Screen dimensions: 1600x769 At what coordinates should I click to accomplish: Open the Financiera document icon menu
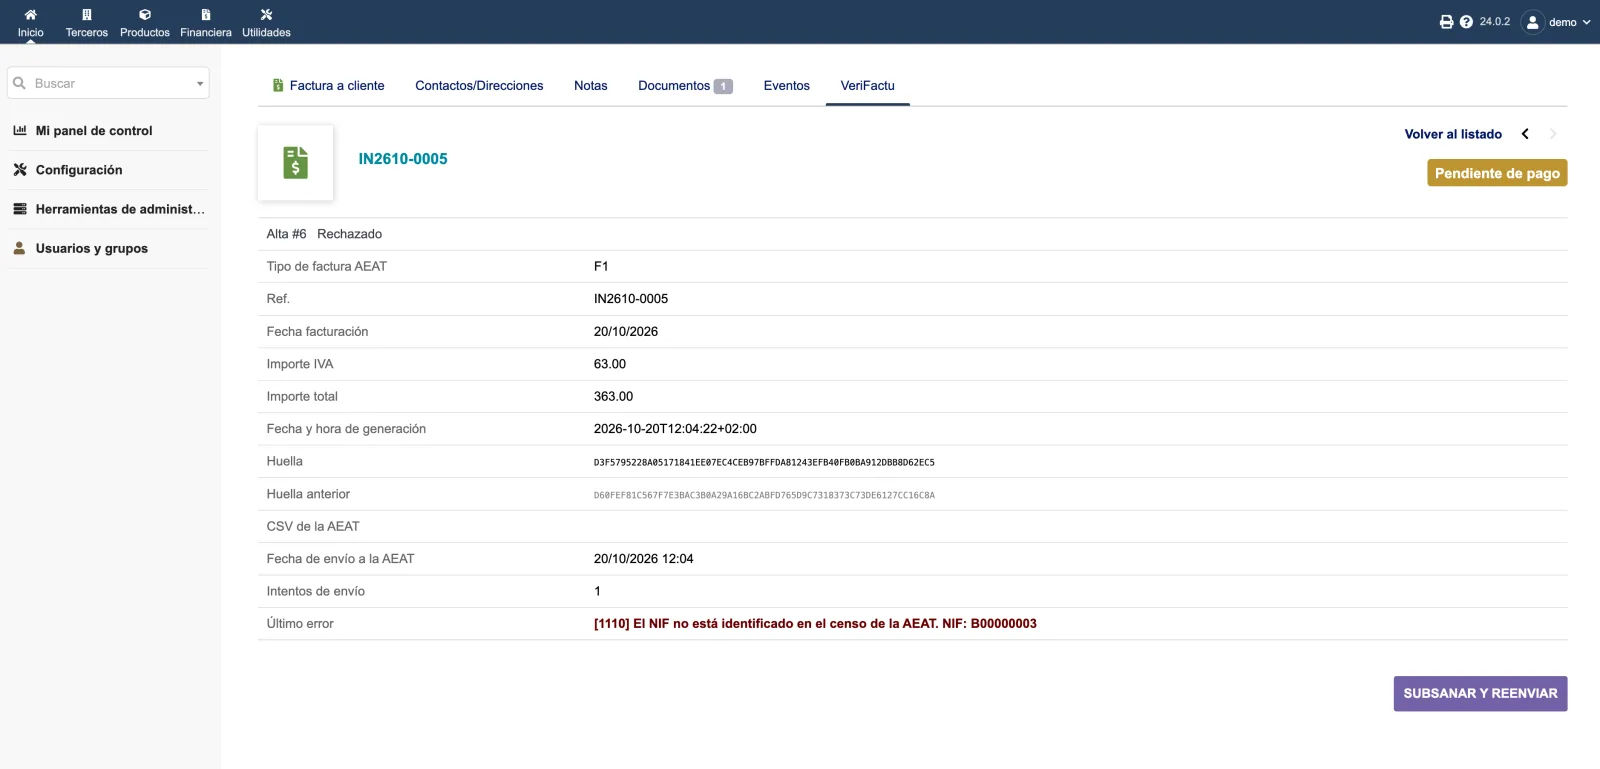[x=206, y=15]
